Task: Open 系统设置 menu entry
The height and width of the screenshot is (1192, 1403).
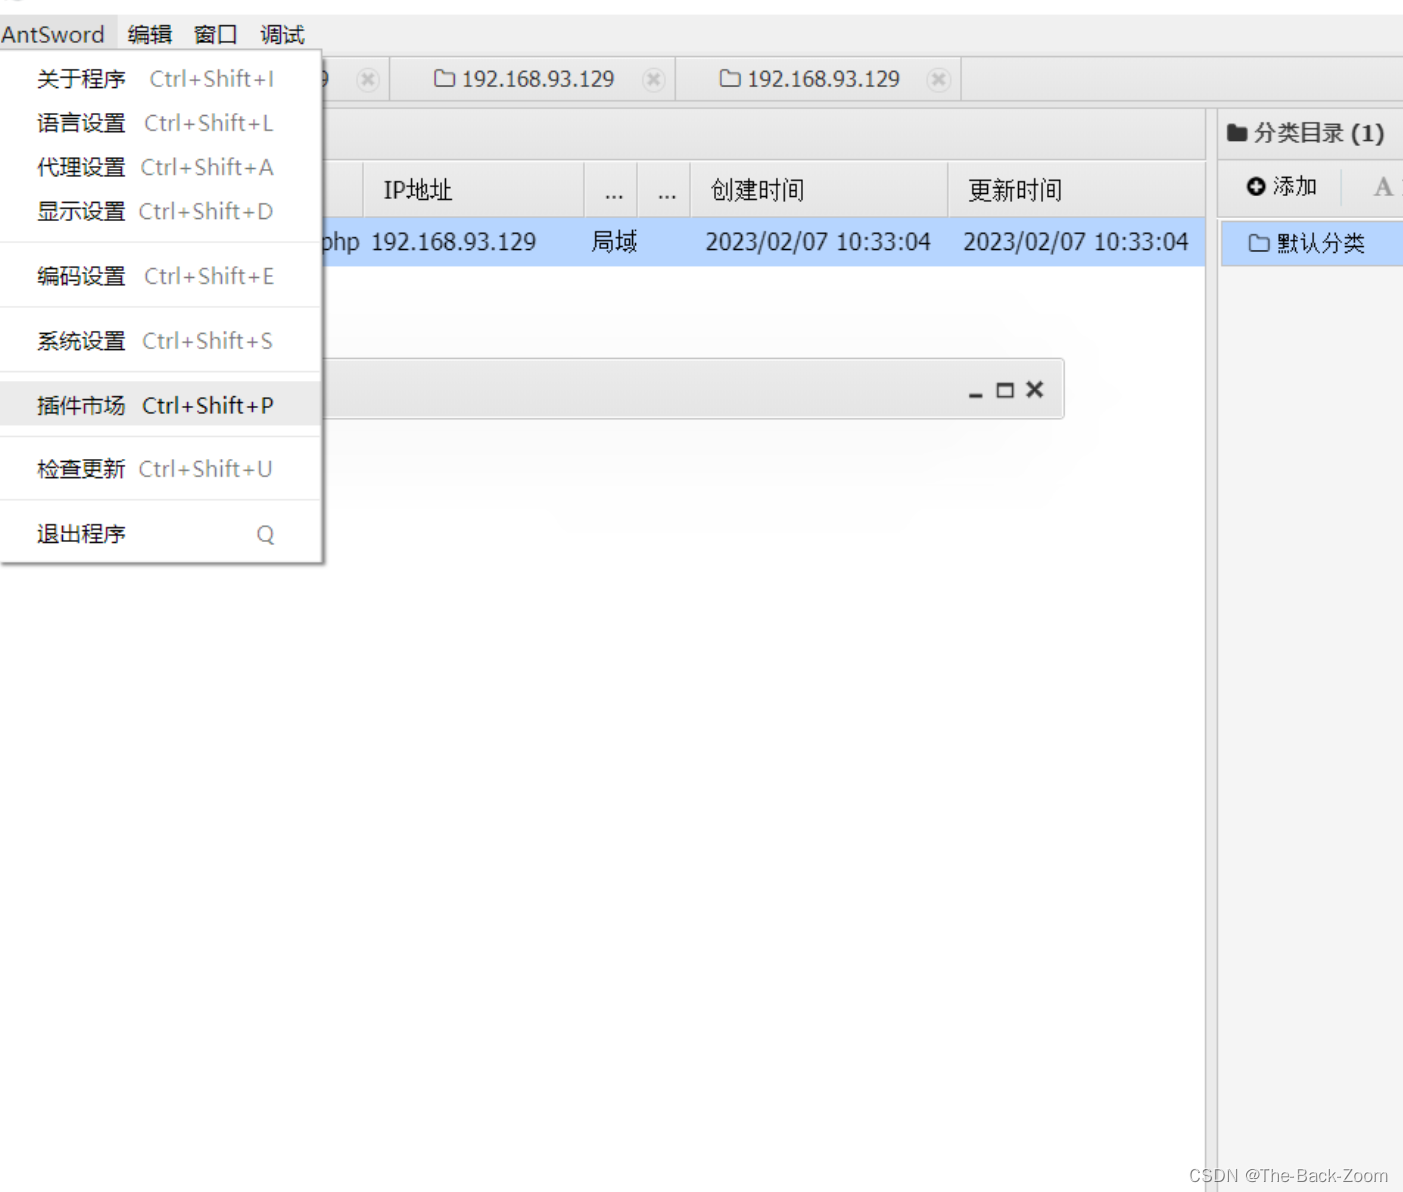Action: tap(160, 341)
